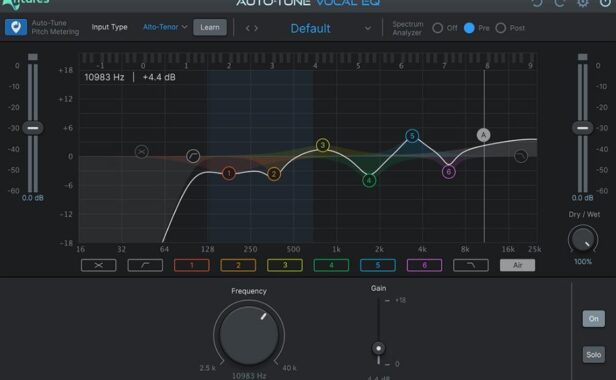Toggle green band 4 button

point(331,265)
